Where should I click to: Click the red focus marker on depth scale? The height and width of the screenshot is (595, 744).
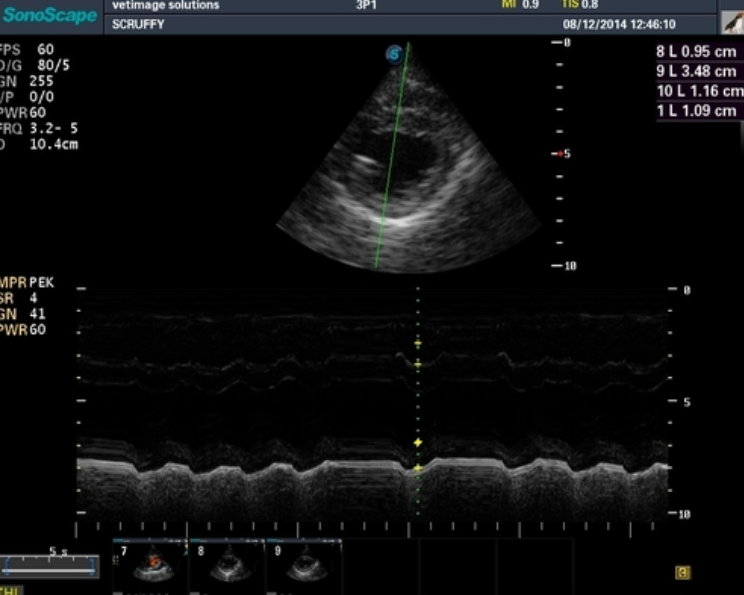(560, 154)
